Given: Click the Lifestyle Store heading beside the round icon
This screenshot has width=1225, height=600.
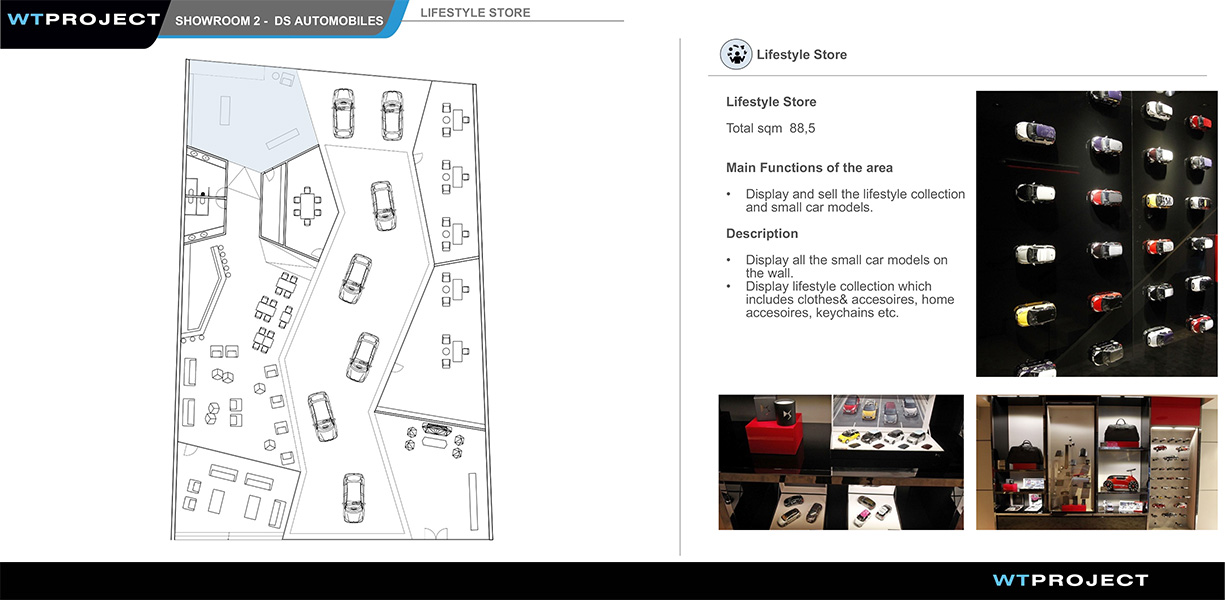Looking at the screenshot, I should click(802, 55).
